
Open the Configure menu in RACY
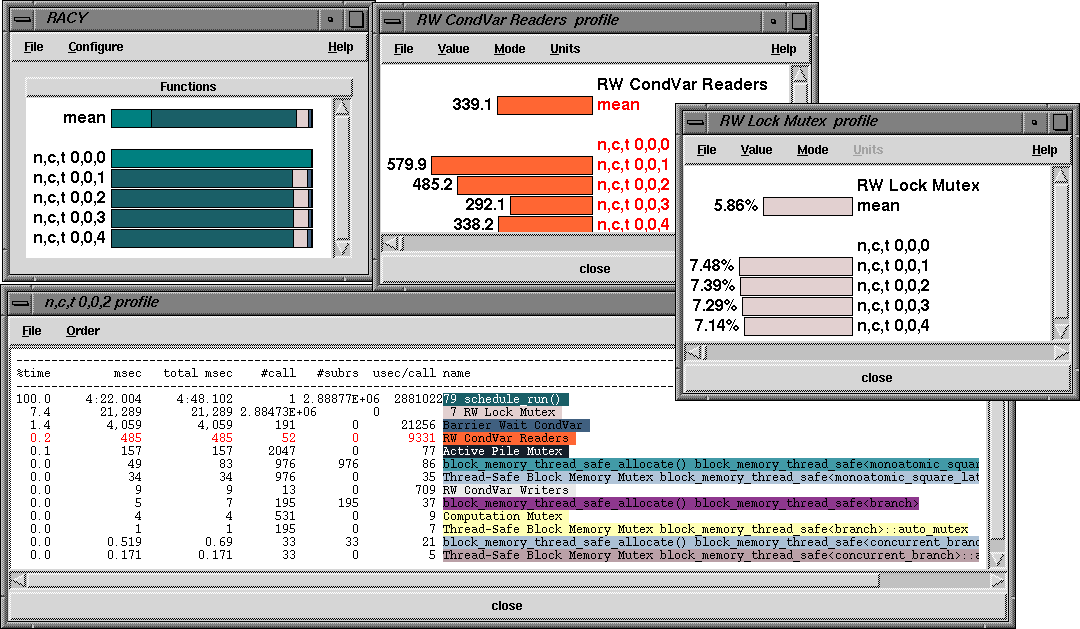coord(96,47)
